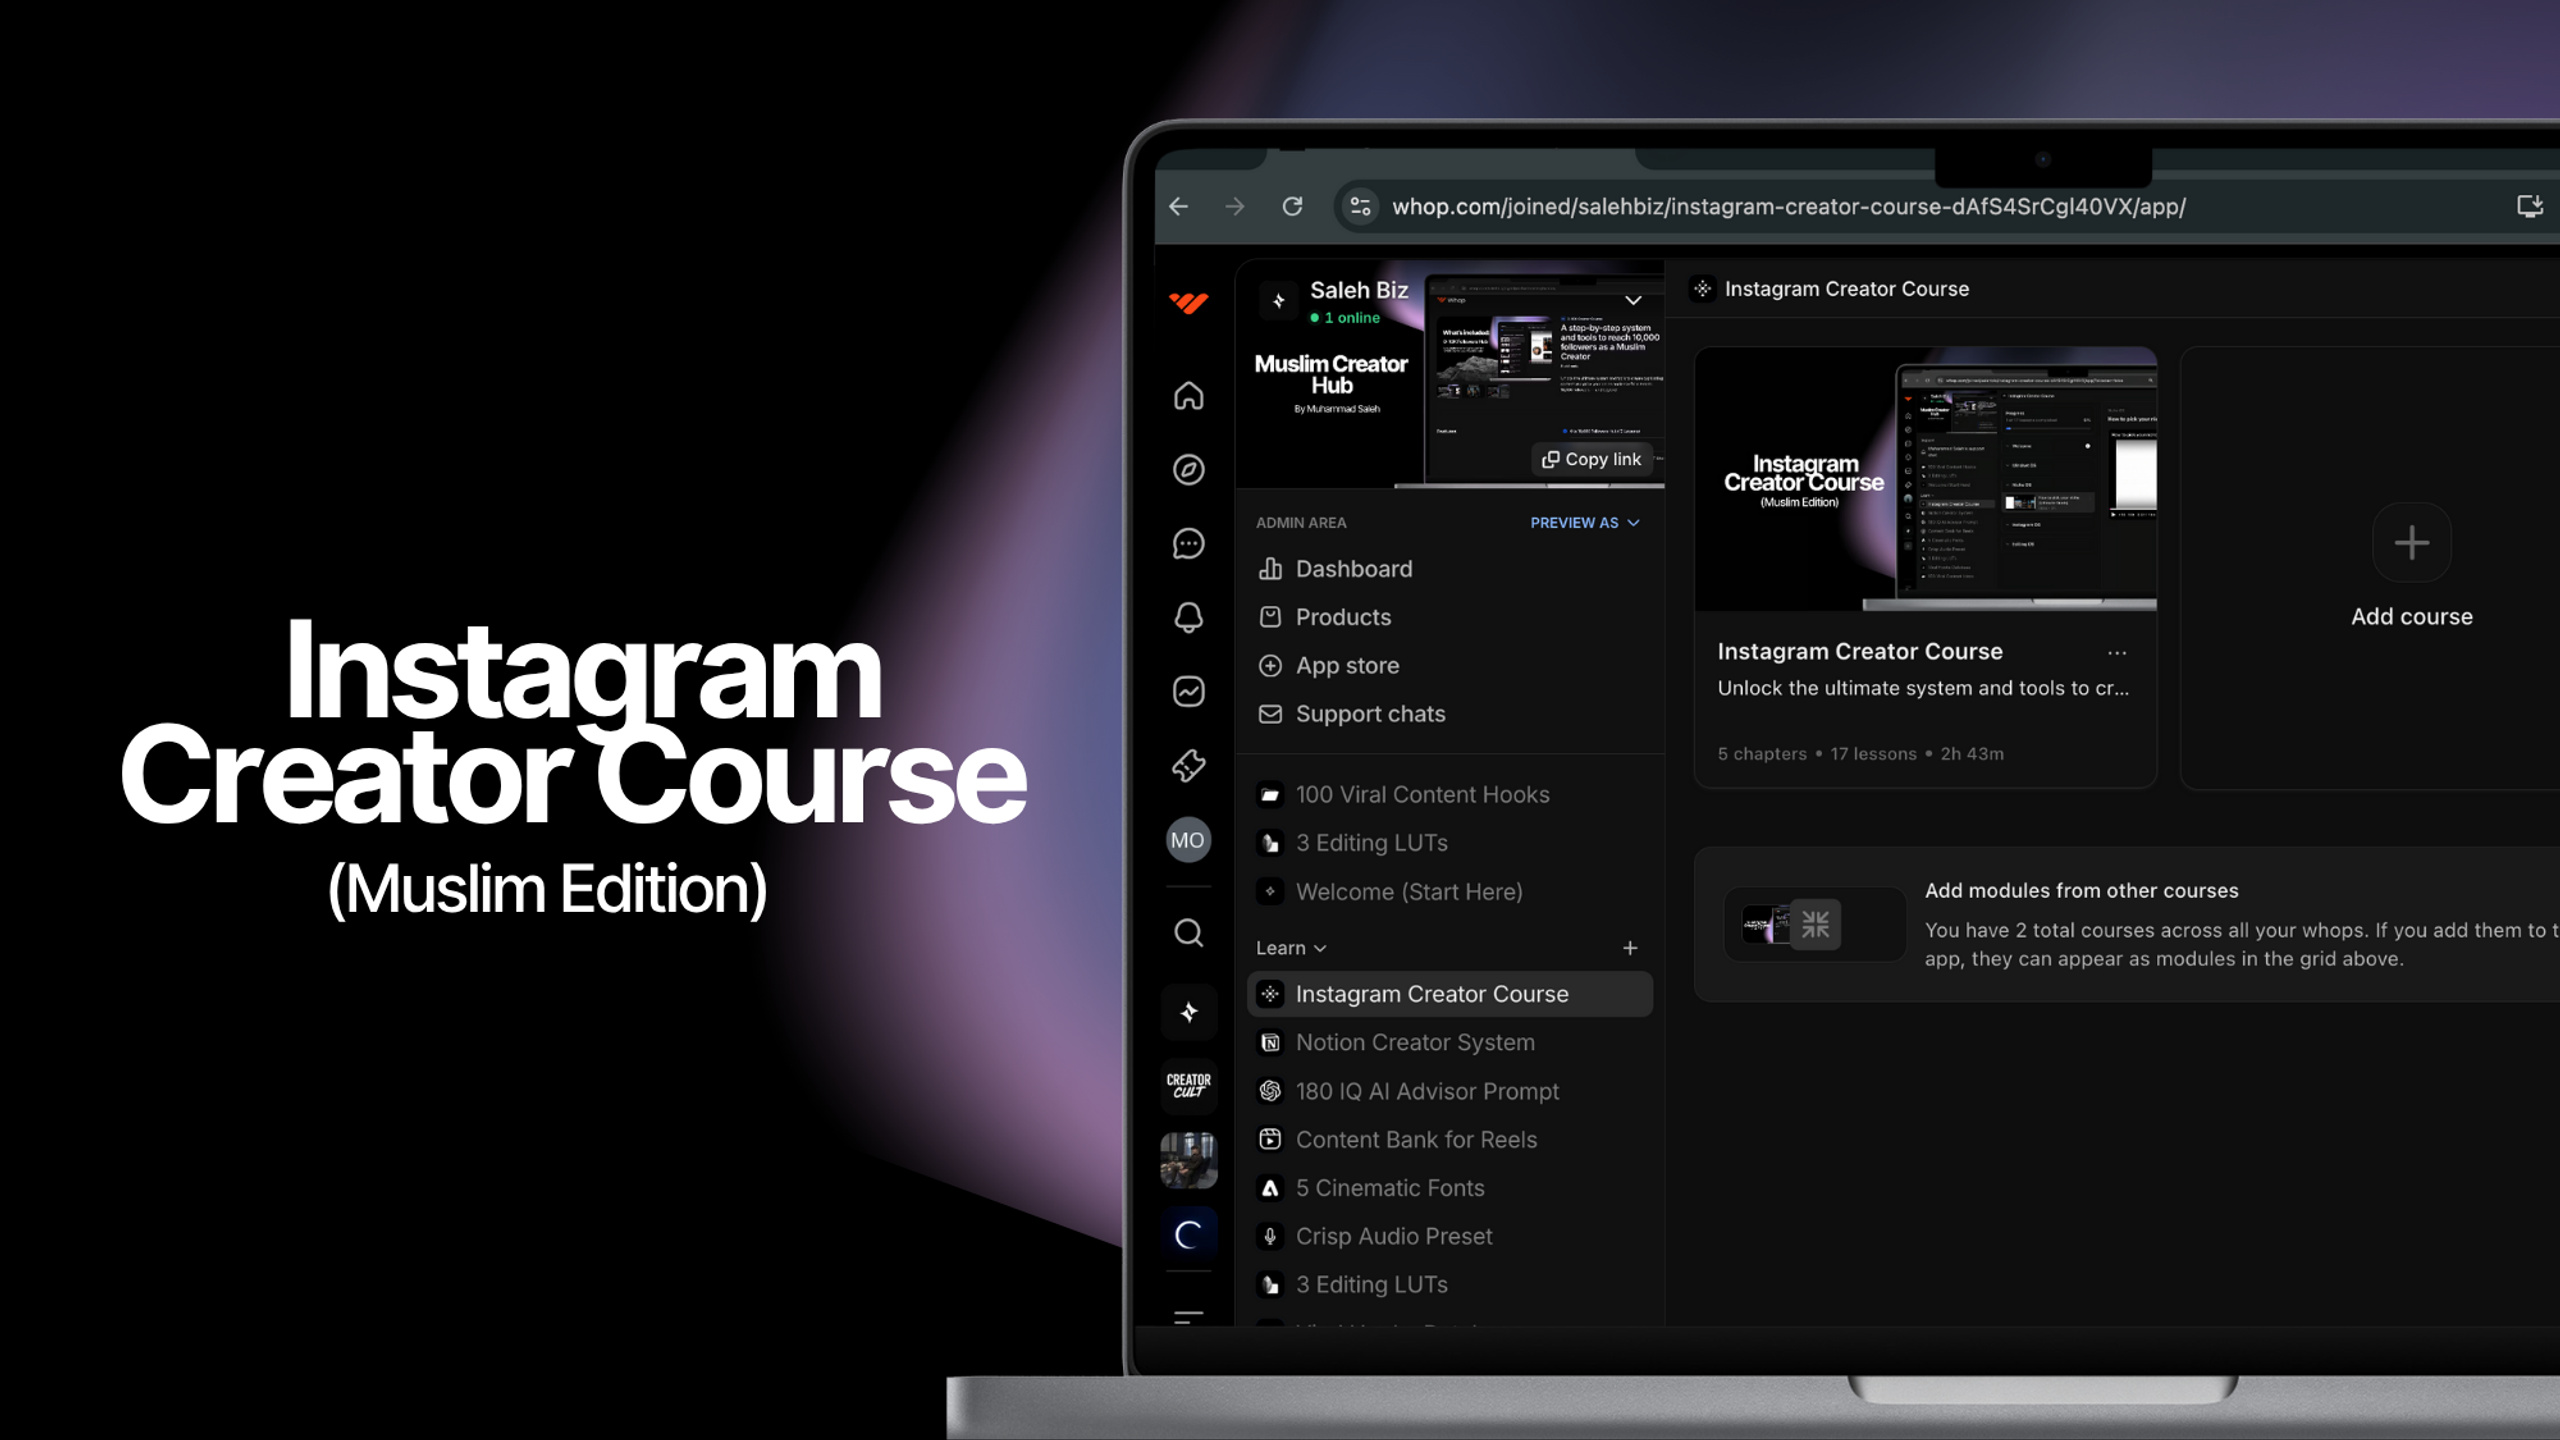Image resolution: width=2560 pixels, height=1440 pixels.
Task: Open the Search magnifier in left rail
Action: [1188, 933]
